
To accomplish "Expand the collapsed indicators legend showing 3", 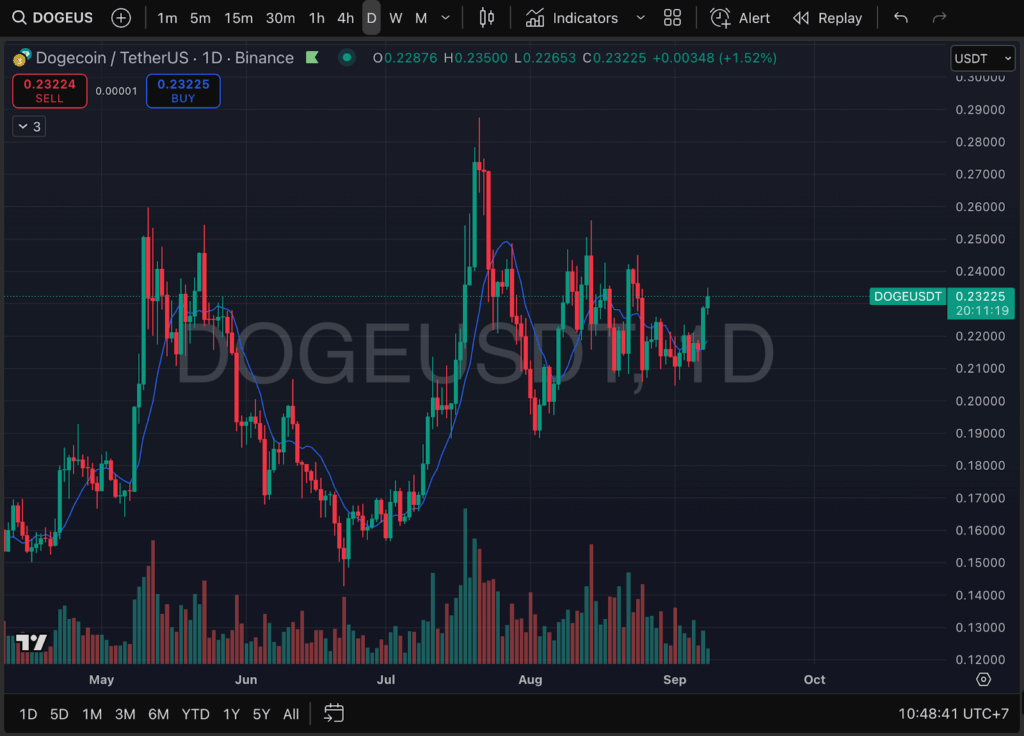I will click(x=29, y=127).
